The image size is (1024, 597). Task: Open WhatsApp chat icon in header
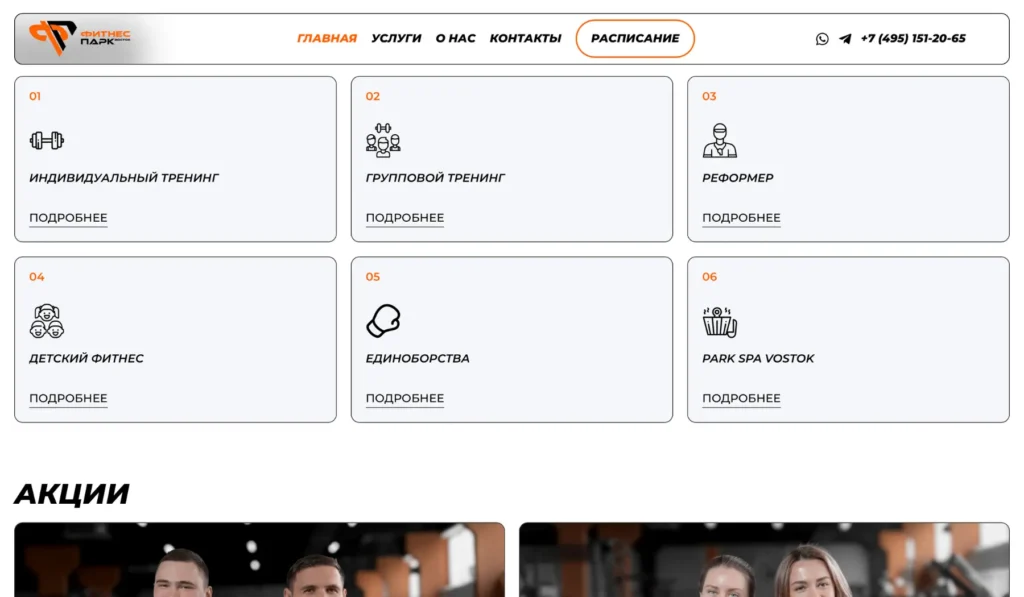pos(822,39)
